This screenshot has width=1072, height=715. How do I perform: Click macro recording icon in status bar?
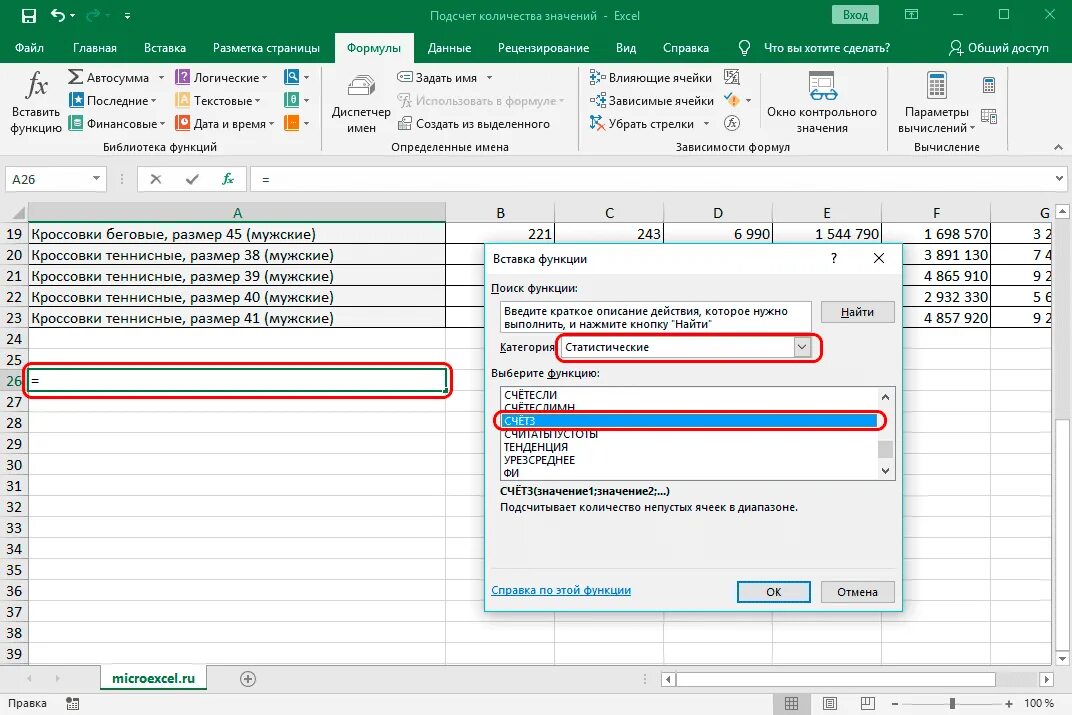[x=72, y=703]
